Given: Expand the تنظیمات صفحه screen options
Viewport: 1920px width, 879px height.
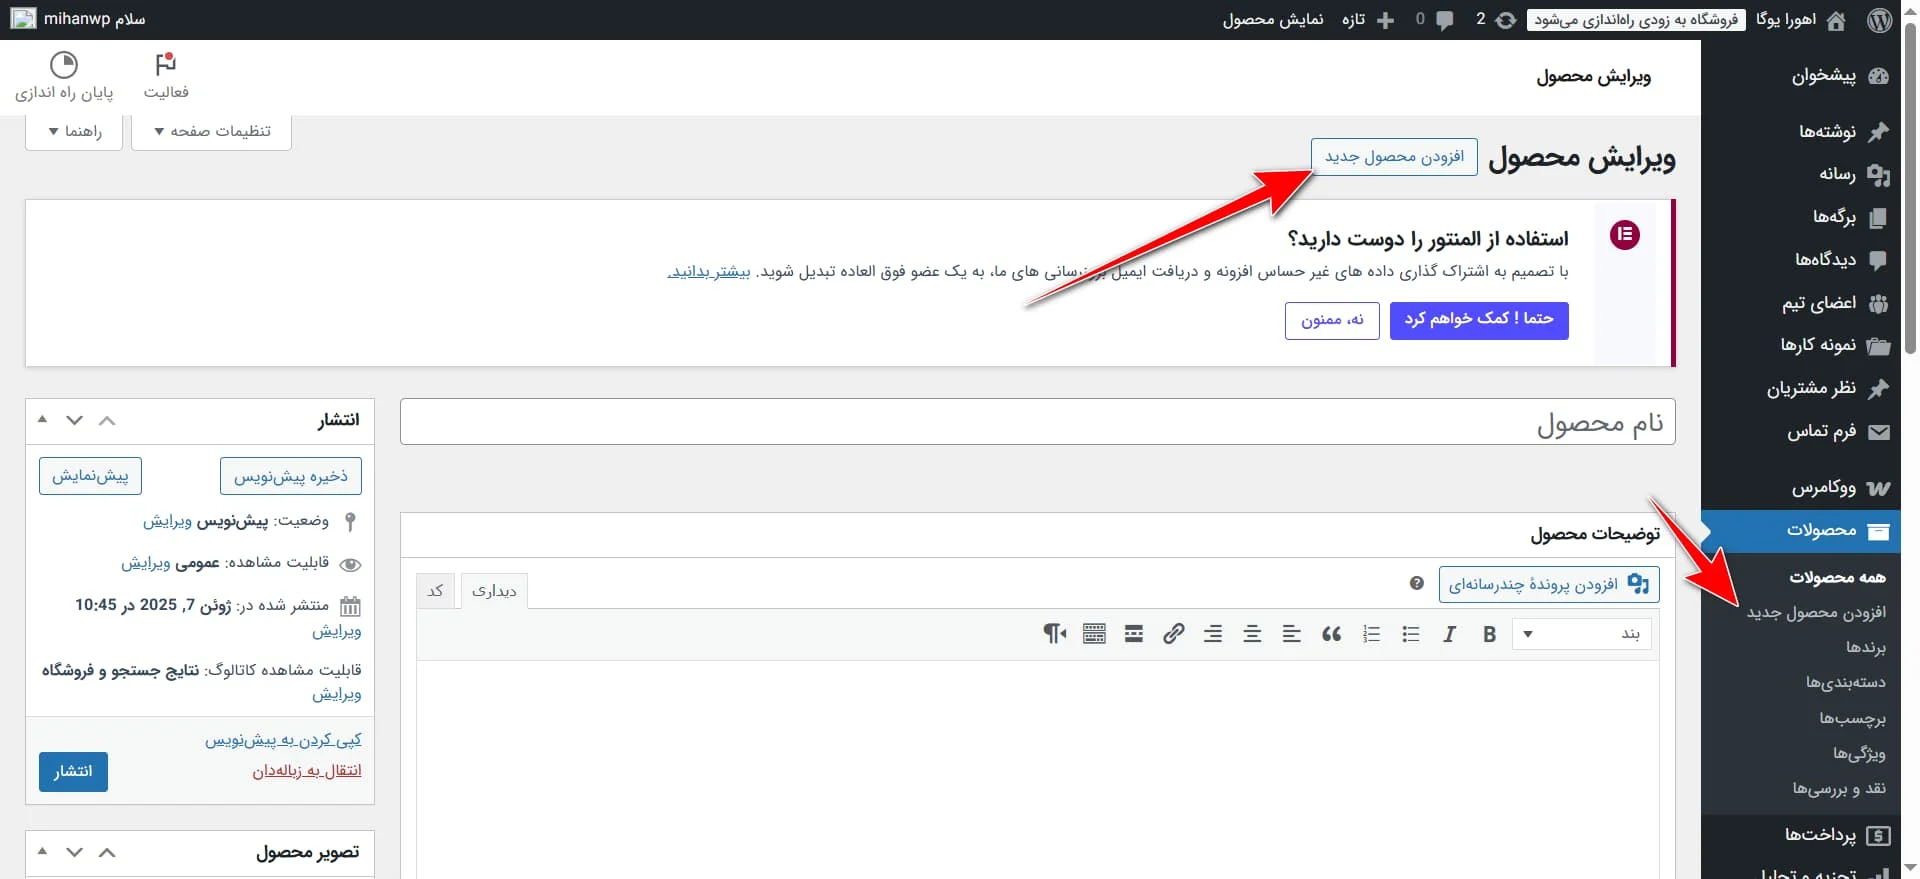Looking at the screenshot, I should pos(211,131).
